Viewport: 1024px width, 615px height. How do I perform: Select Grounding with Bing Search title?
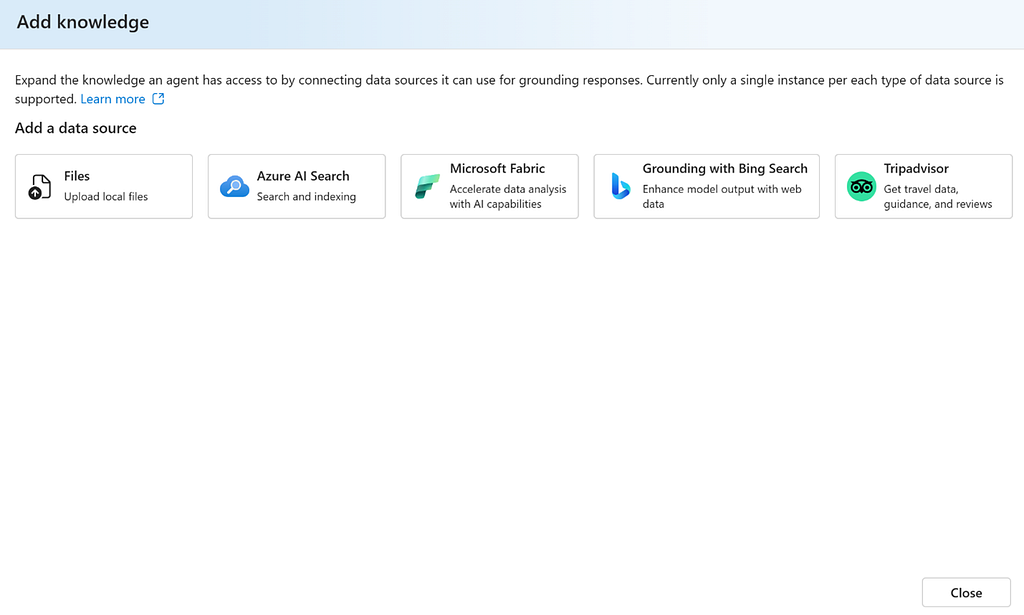pos(725,168)
